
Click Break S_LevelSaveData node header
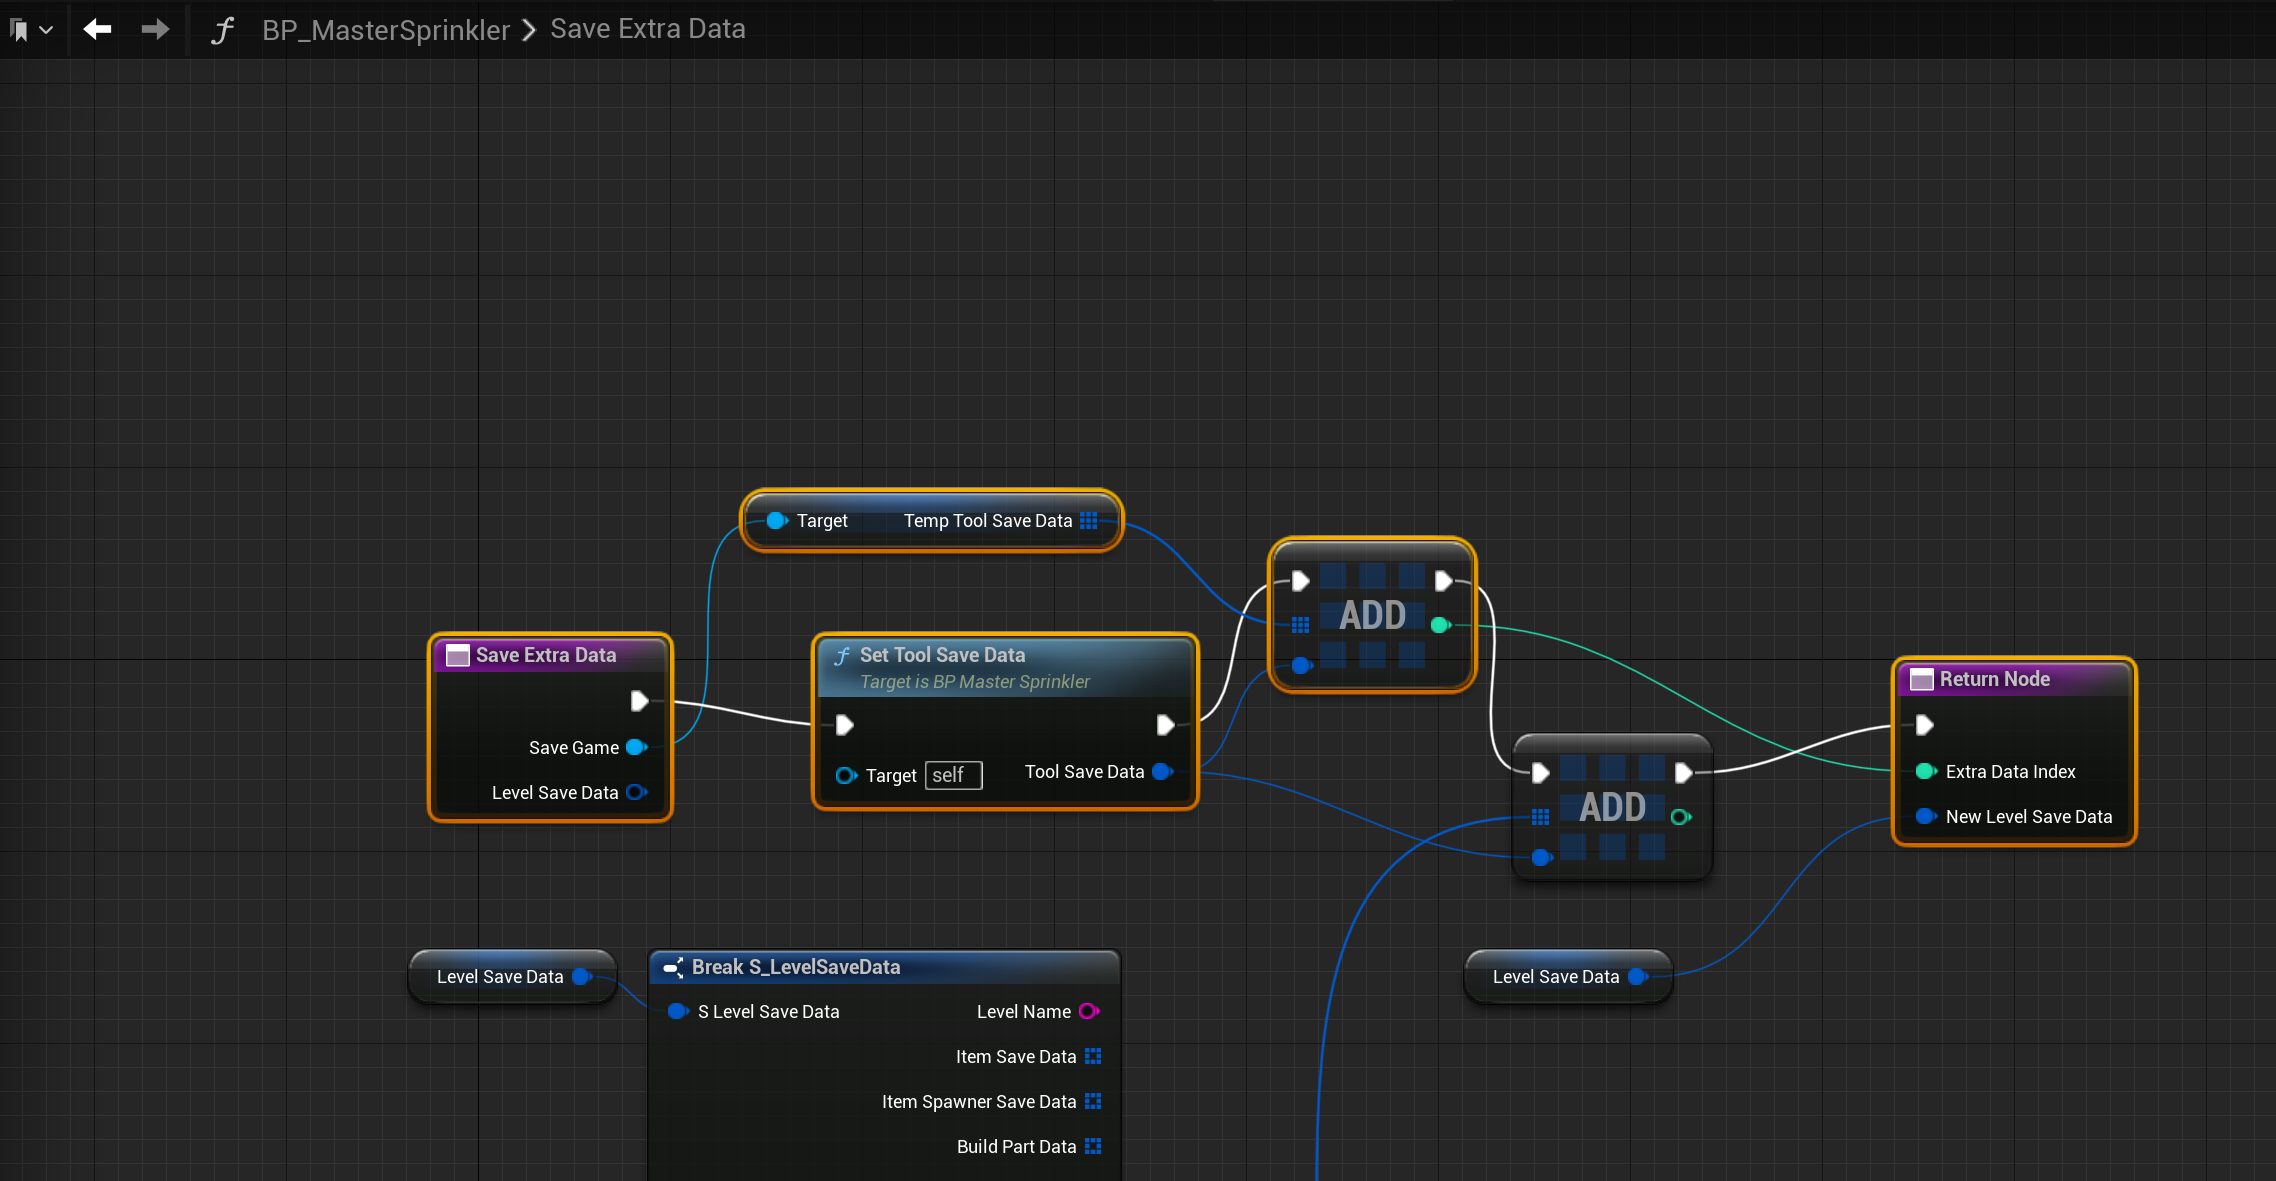pyautogui.click(x=795, y=967)
